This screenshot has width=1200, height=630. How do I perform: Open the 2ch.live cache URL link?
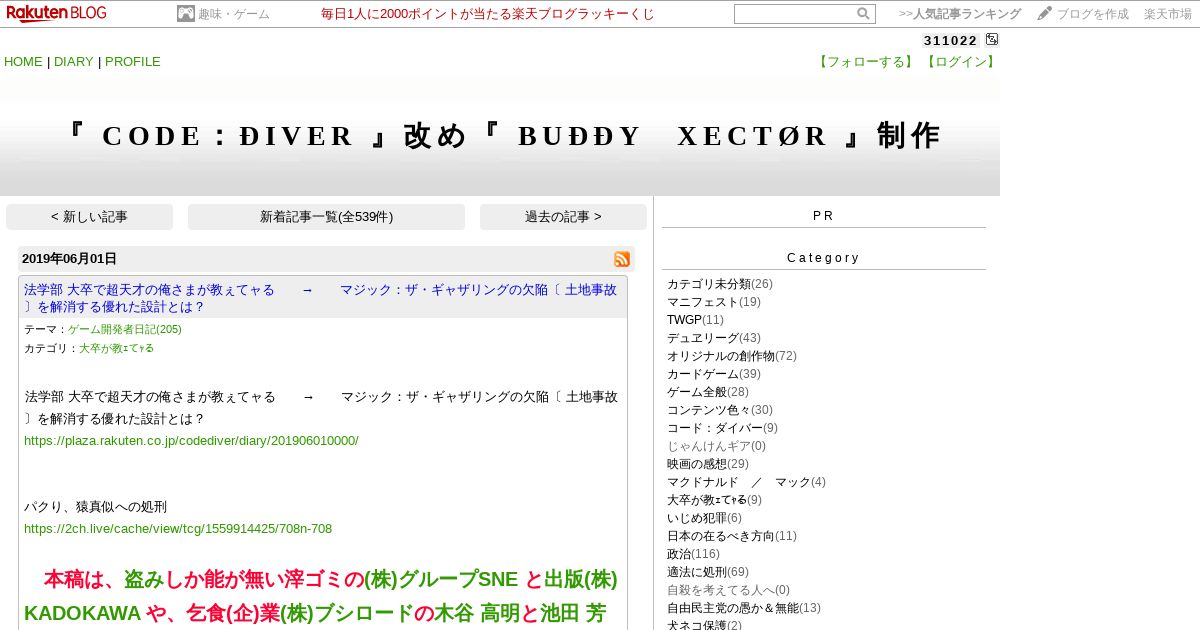[x=178, y=529]
